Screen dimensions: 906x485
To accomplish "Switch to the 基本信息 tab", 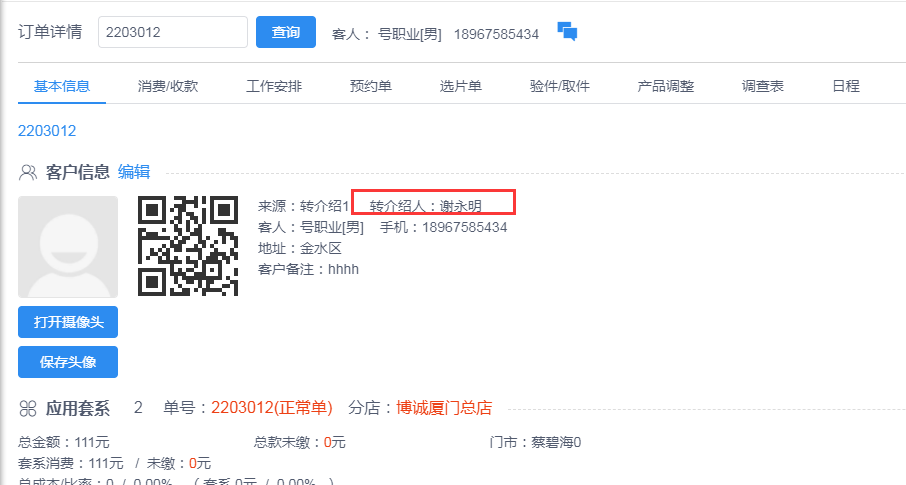I will pos(62,86).
